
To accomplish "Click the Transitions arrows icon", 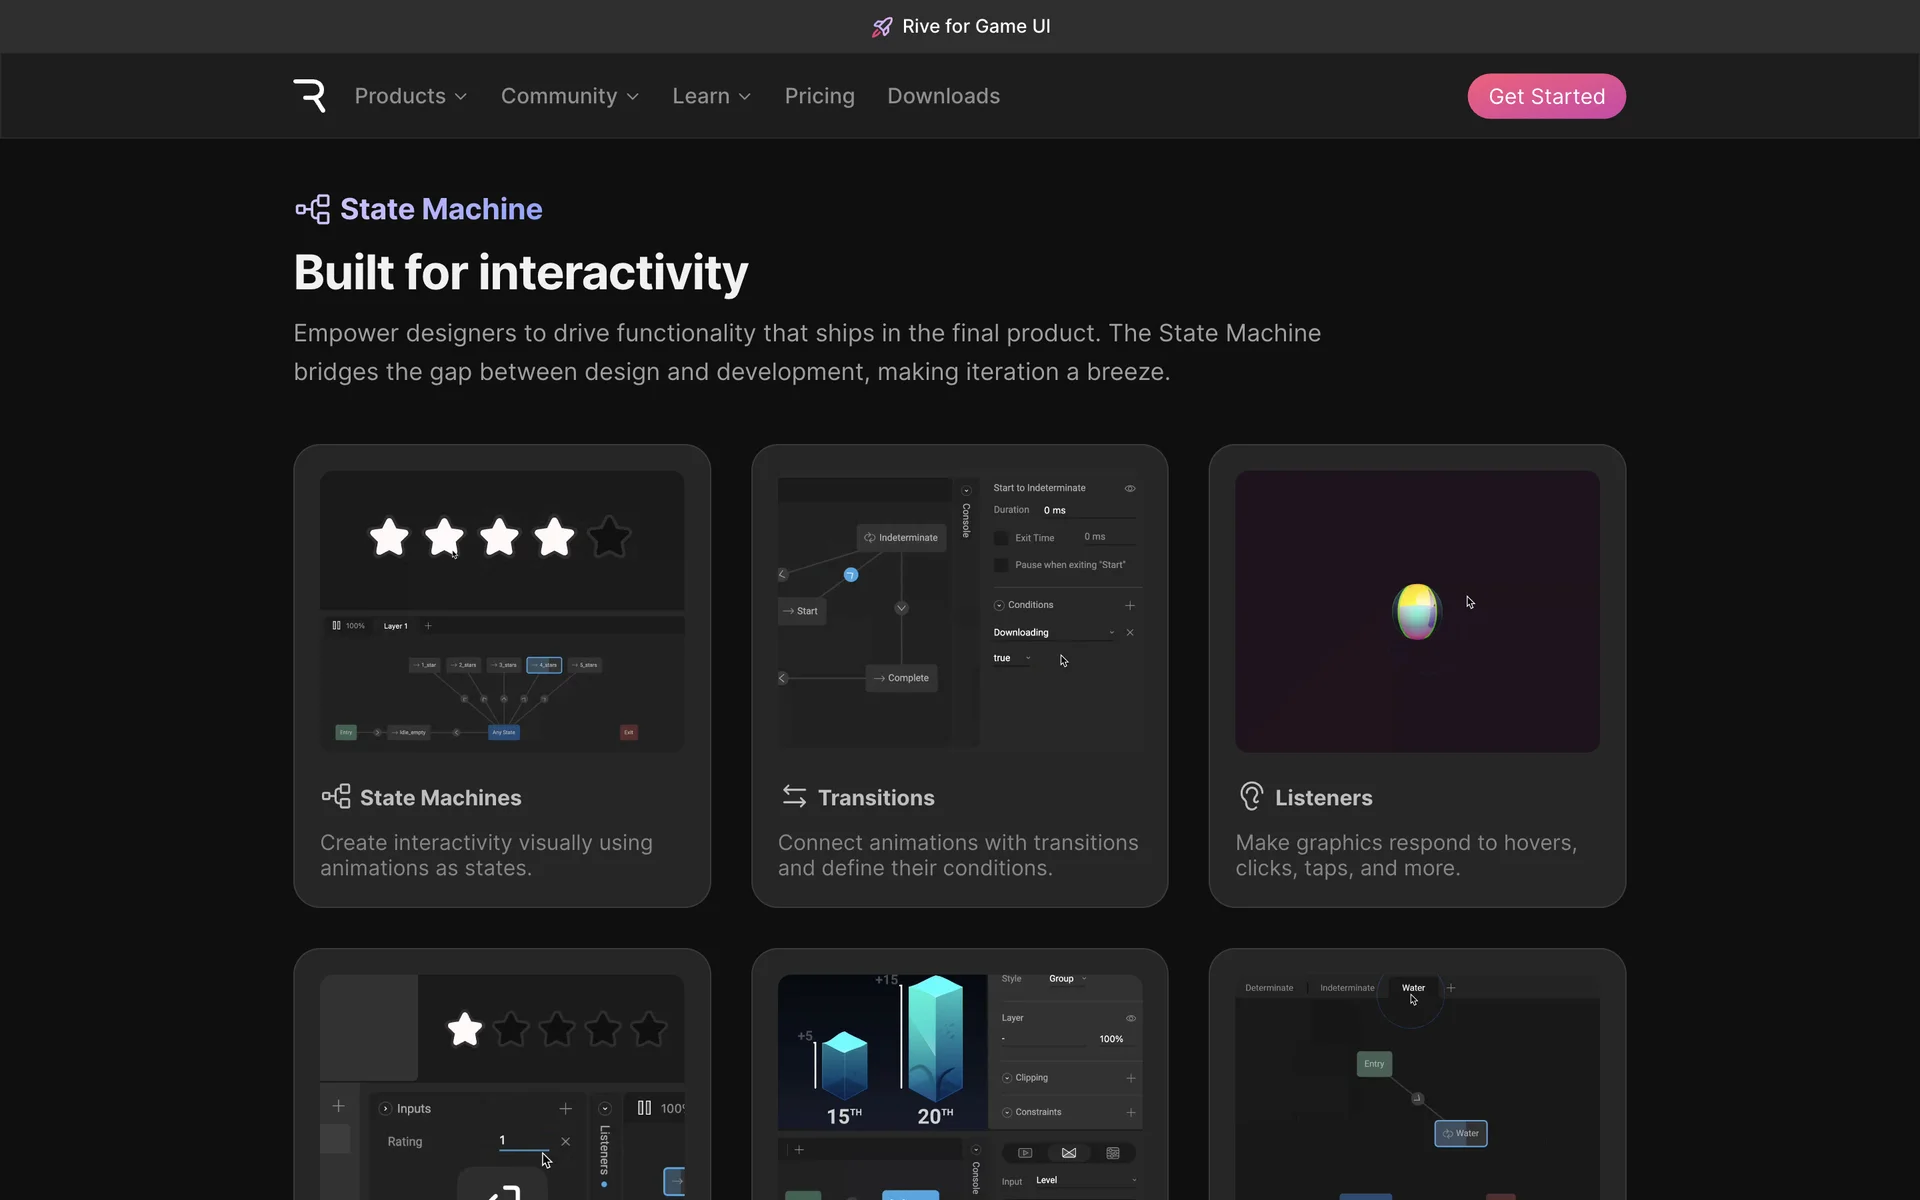I will coord(794,796).
